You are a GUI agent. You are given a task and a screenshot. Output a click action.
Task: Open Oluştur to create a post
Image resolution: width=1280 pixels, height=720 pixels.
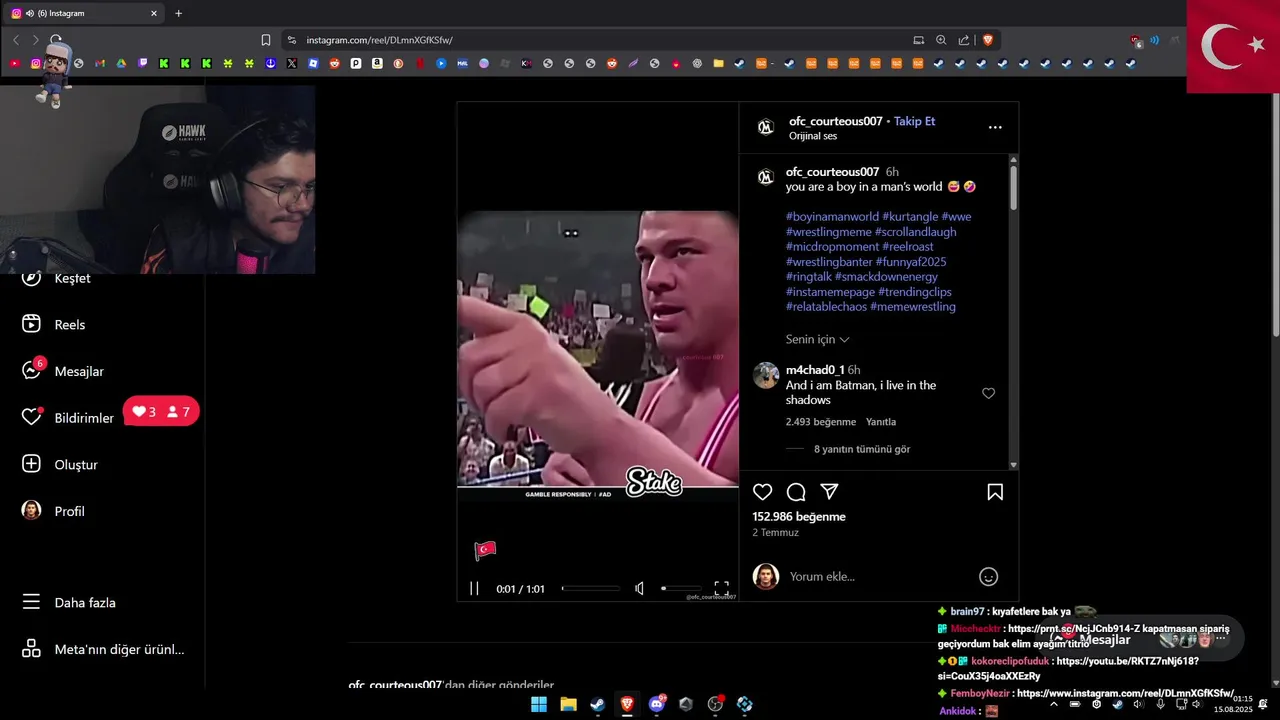click(60, 464)
